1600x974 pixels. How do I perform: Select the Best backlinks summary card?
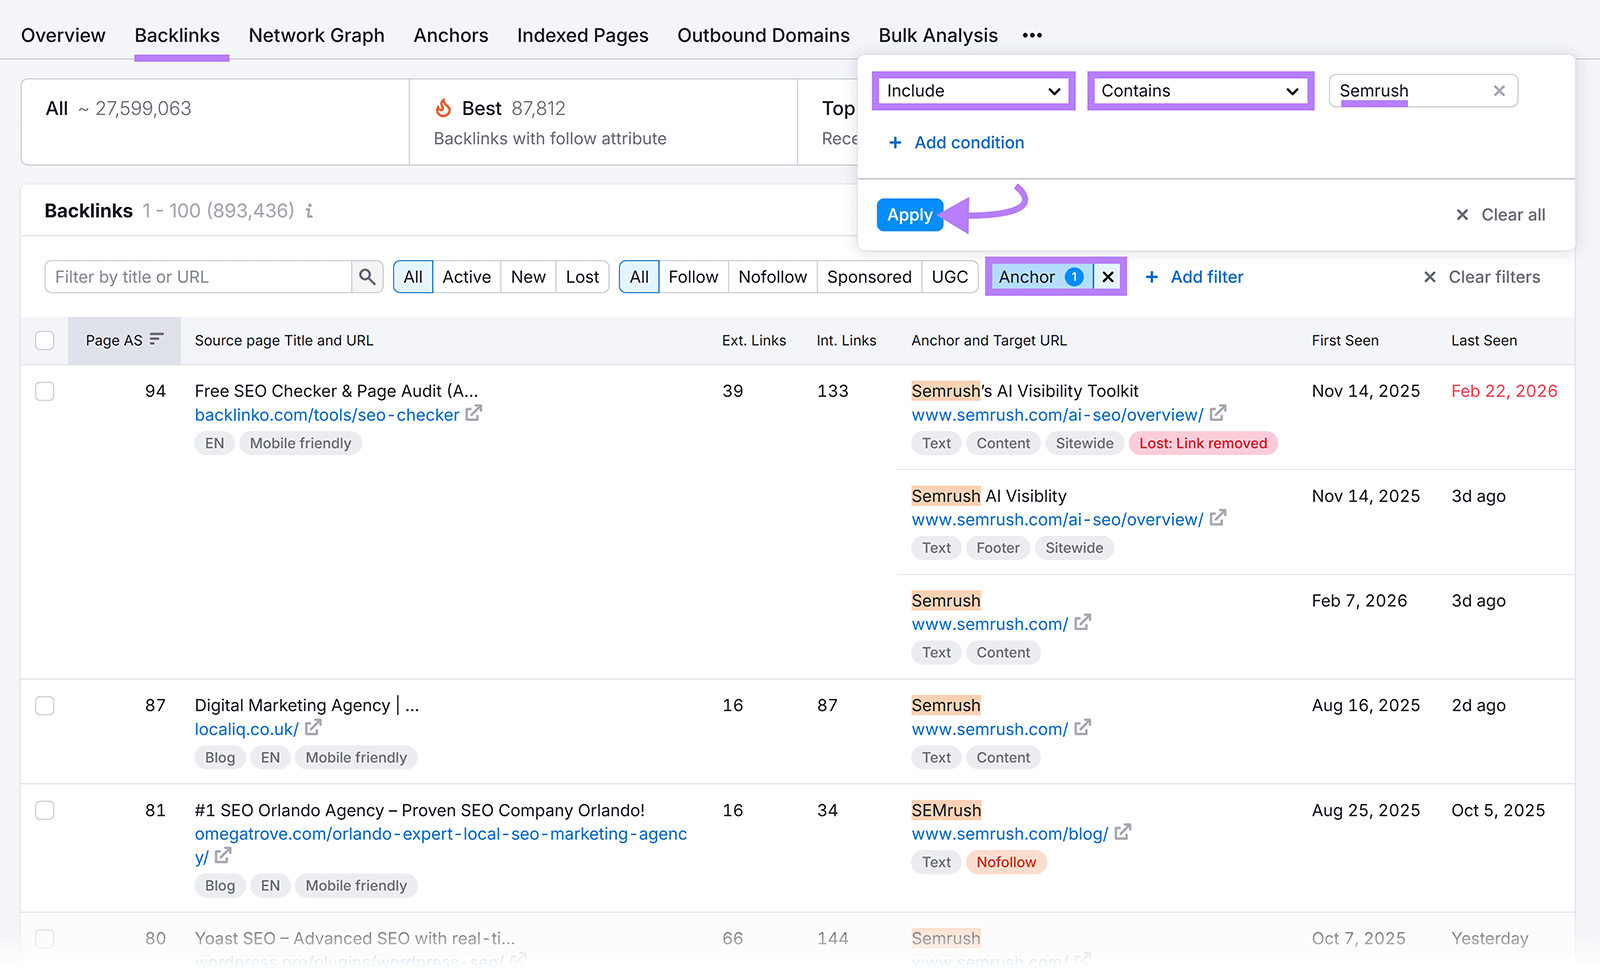click(x=603, y=122)
